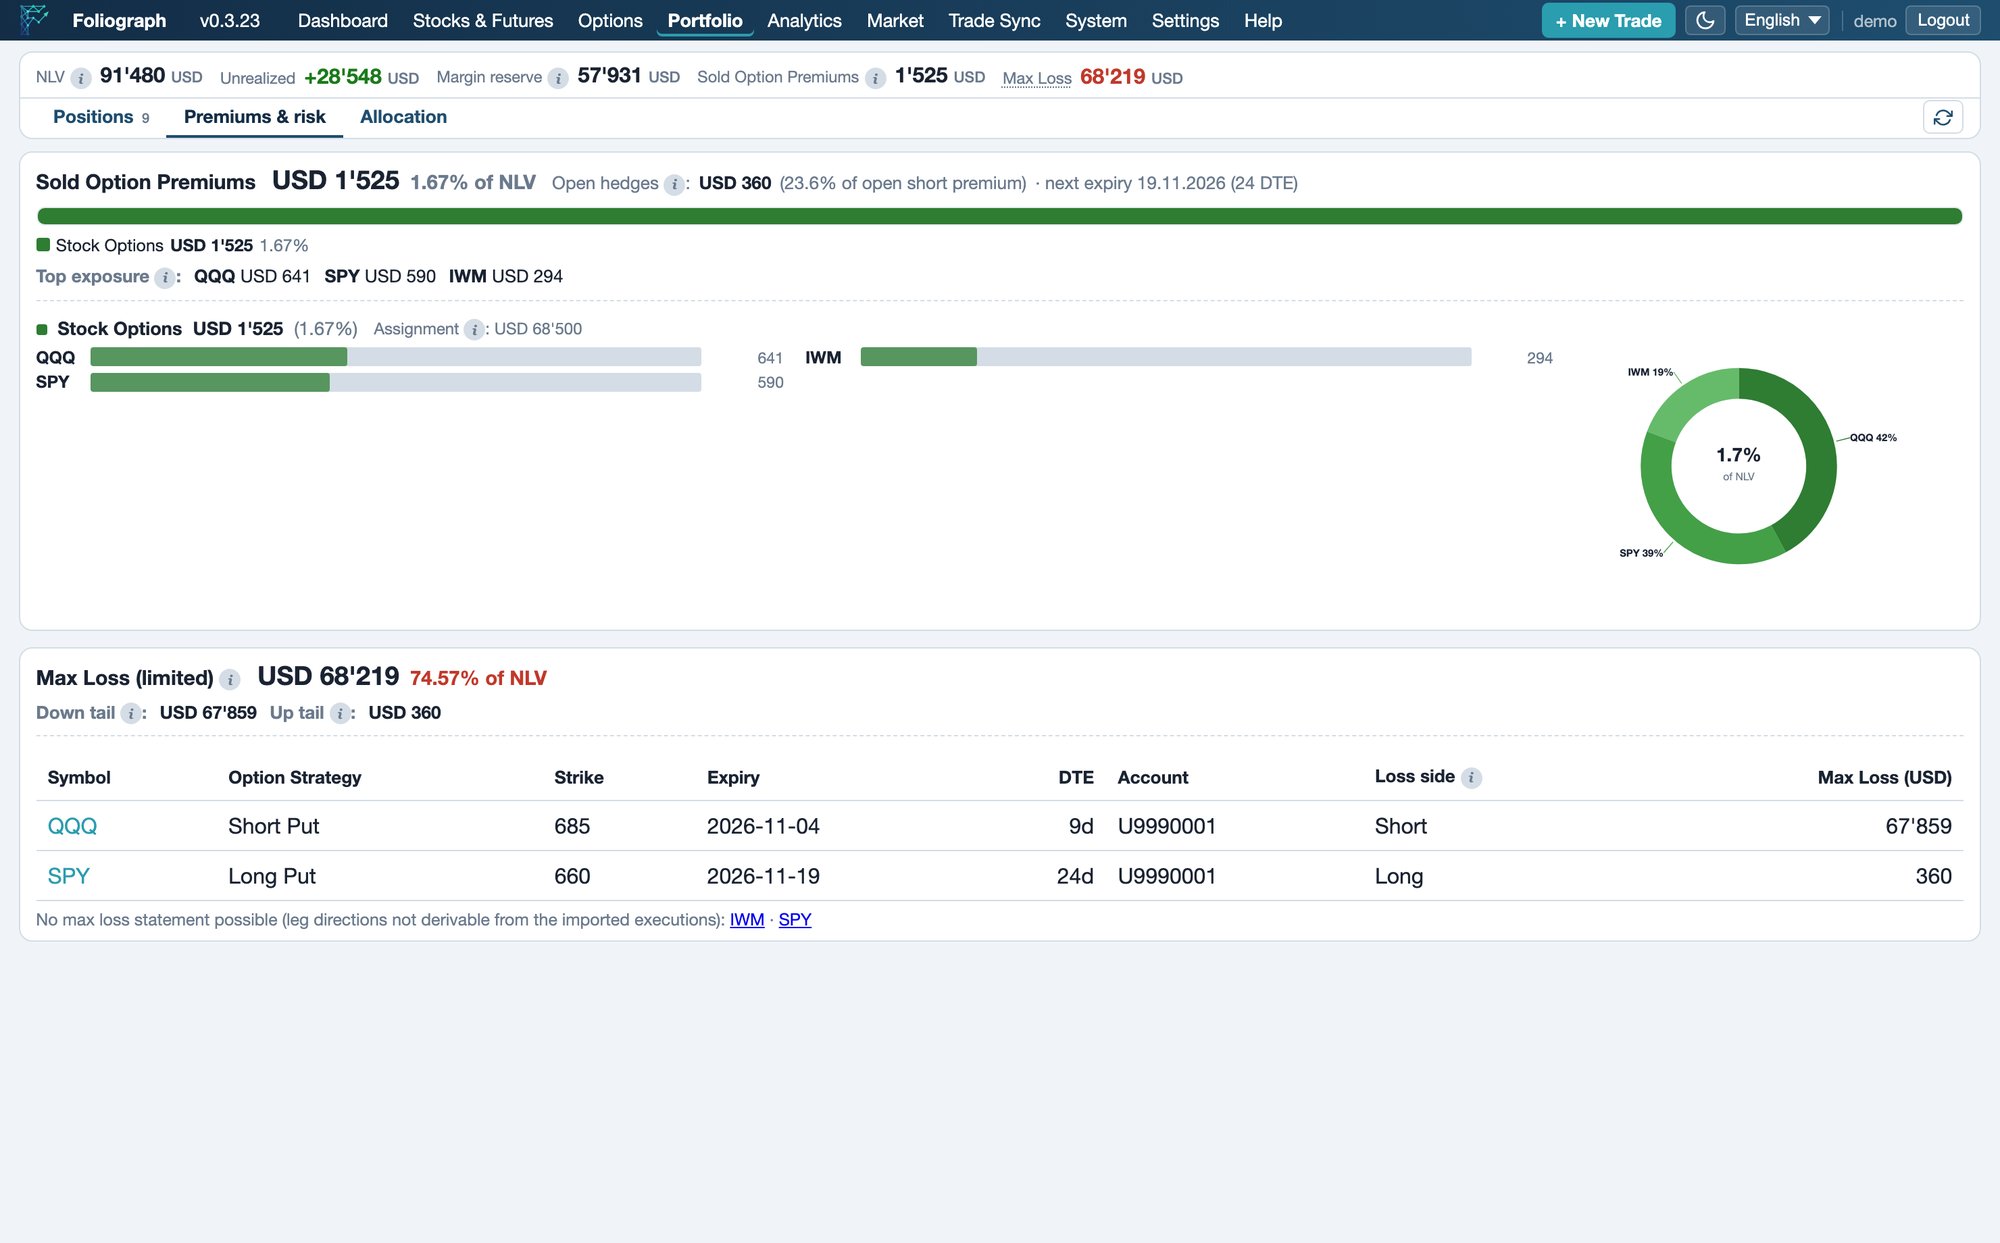Open the Trade Sync menu
Screen dimensions: 2000x1243
click(994, 20)
